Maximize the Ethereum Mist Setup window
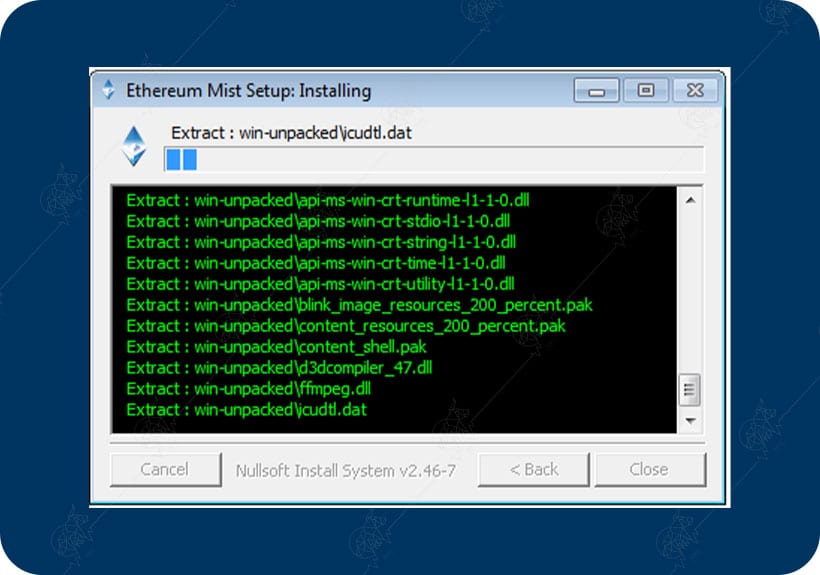The height and width of the screenshot is (575, 820). tap(645, 91)
